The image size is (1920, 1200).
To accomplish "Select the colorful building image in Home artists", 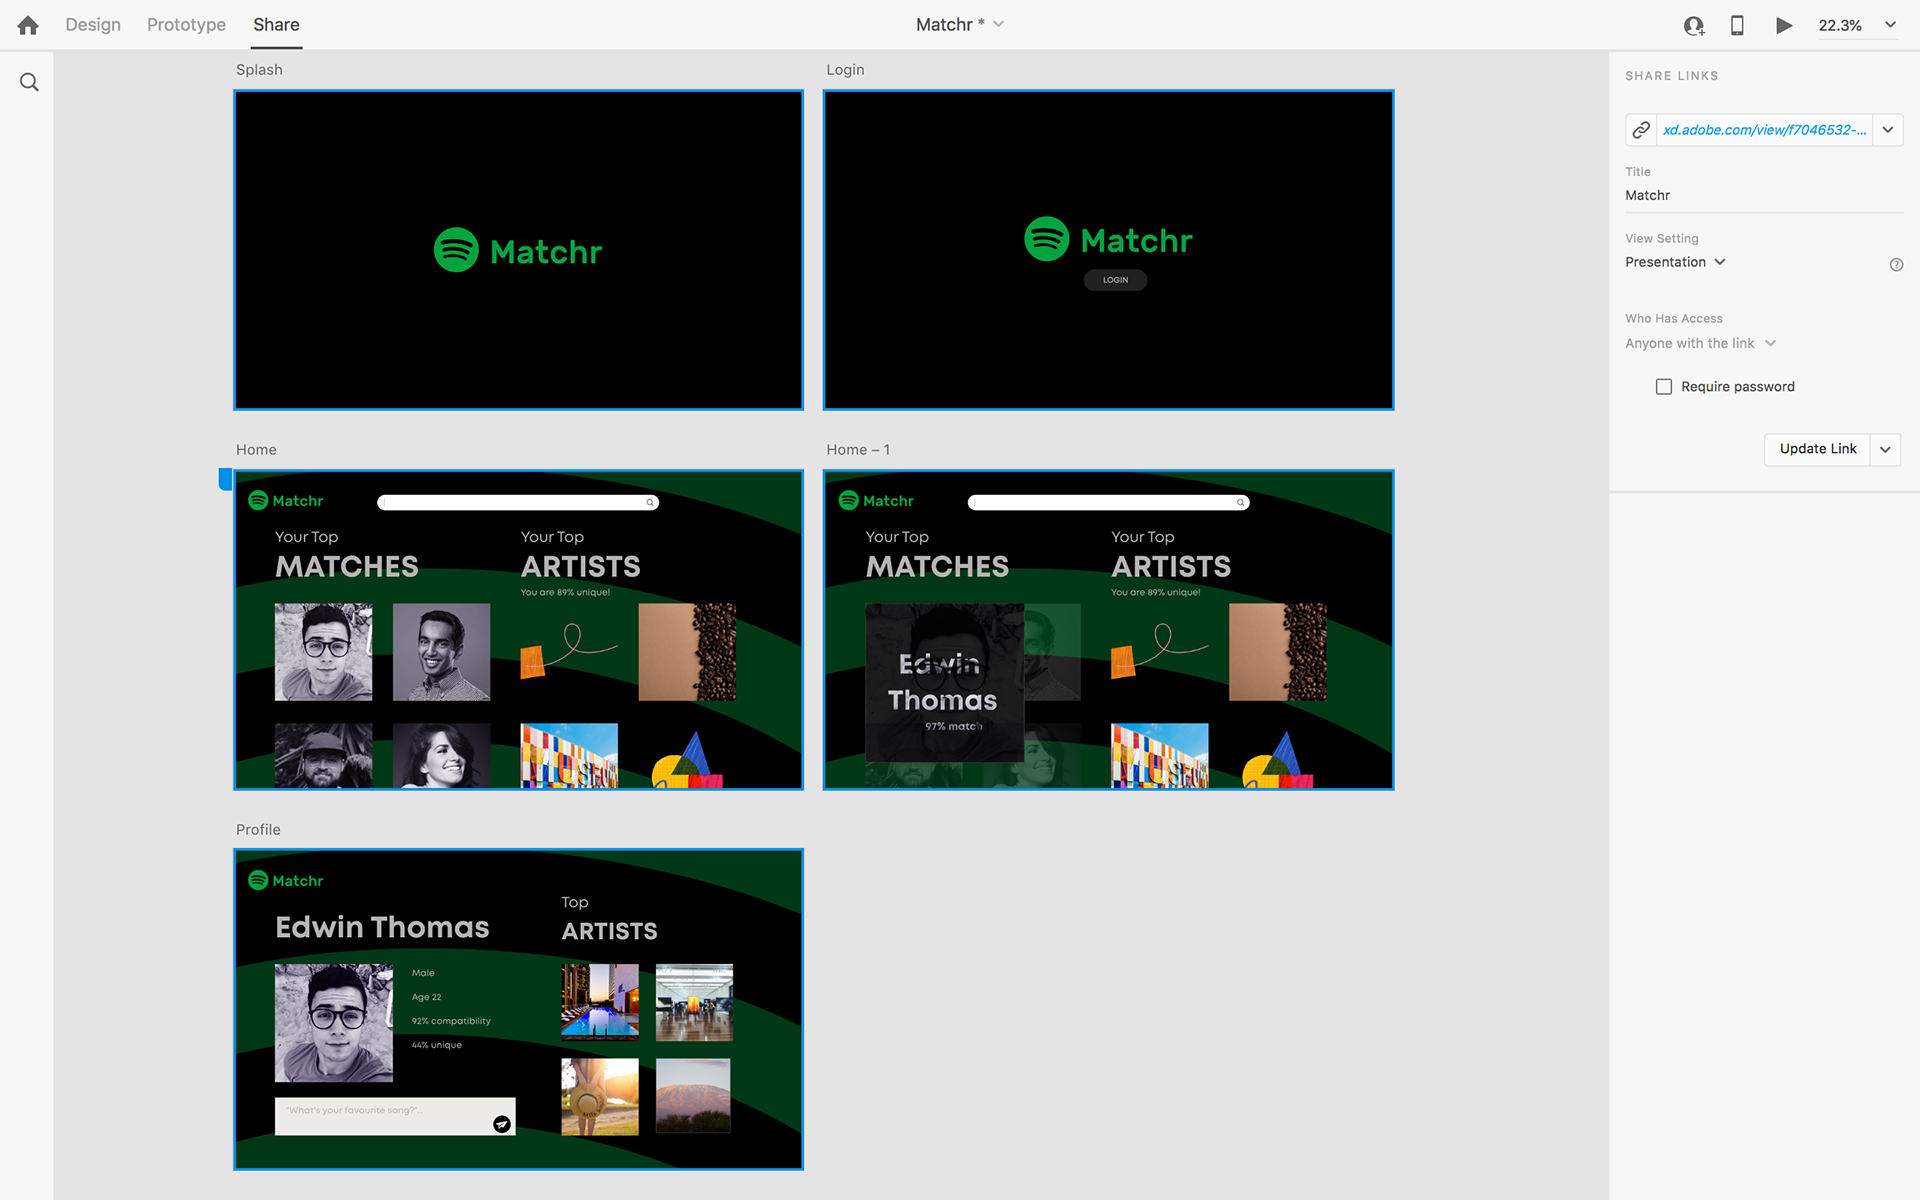I will click(569, 755).
